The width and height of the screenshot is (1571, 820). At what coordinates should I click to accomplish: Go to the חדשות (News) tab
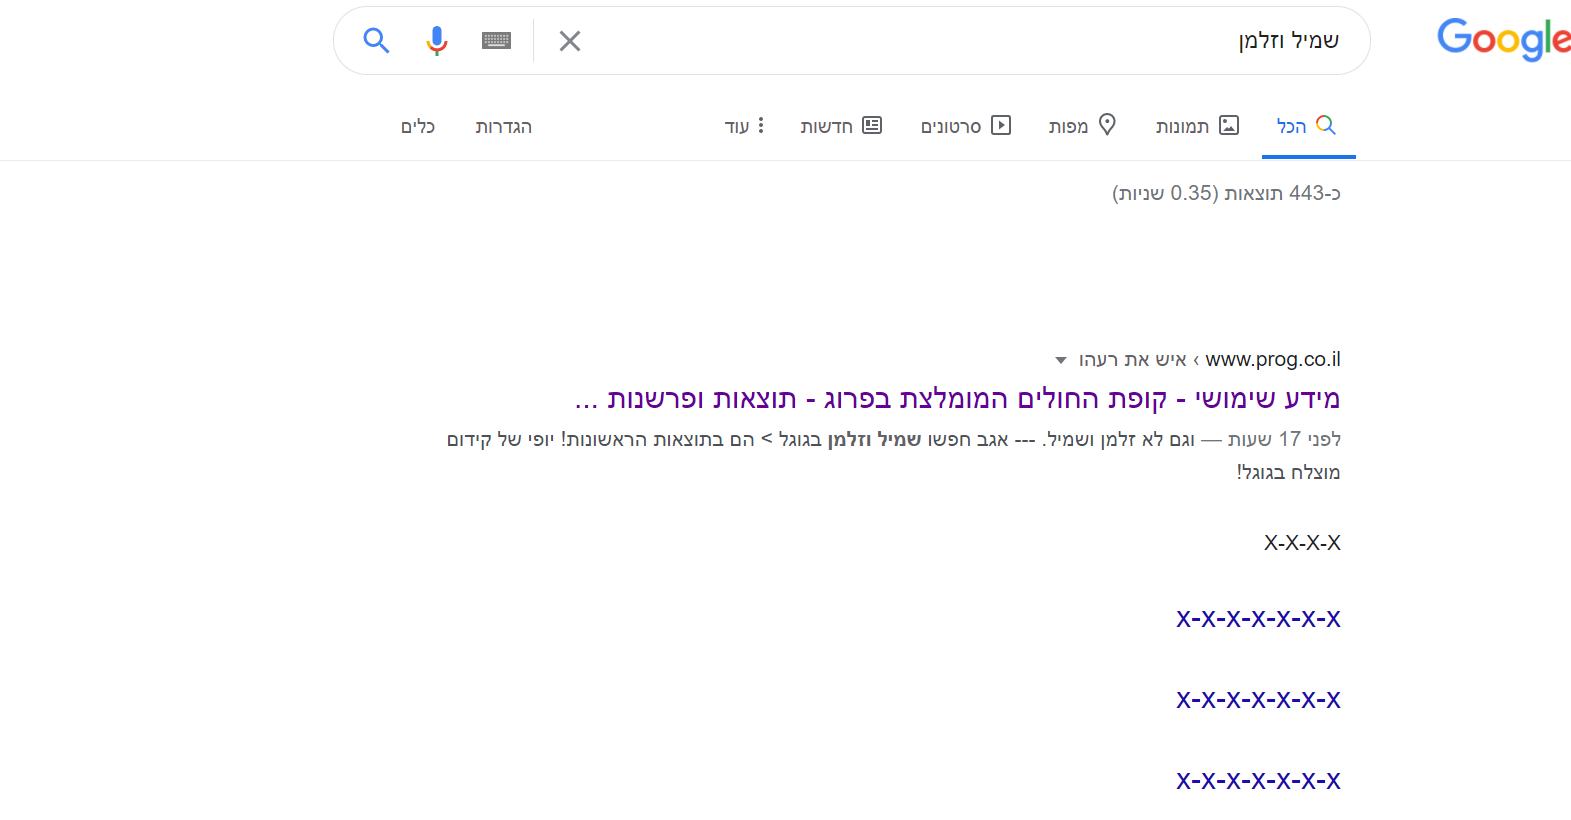(841, 126)
